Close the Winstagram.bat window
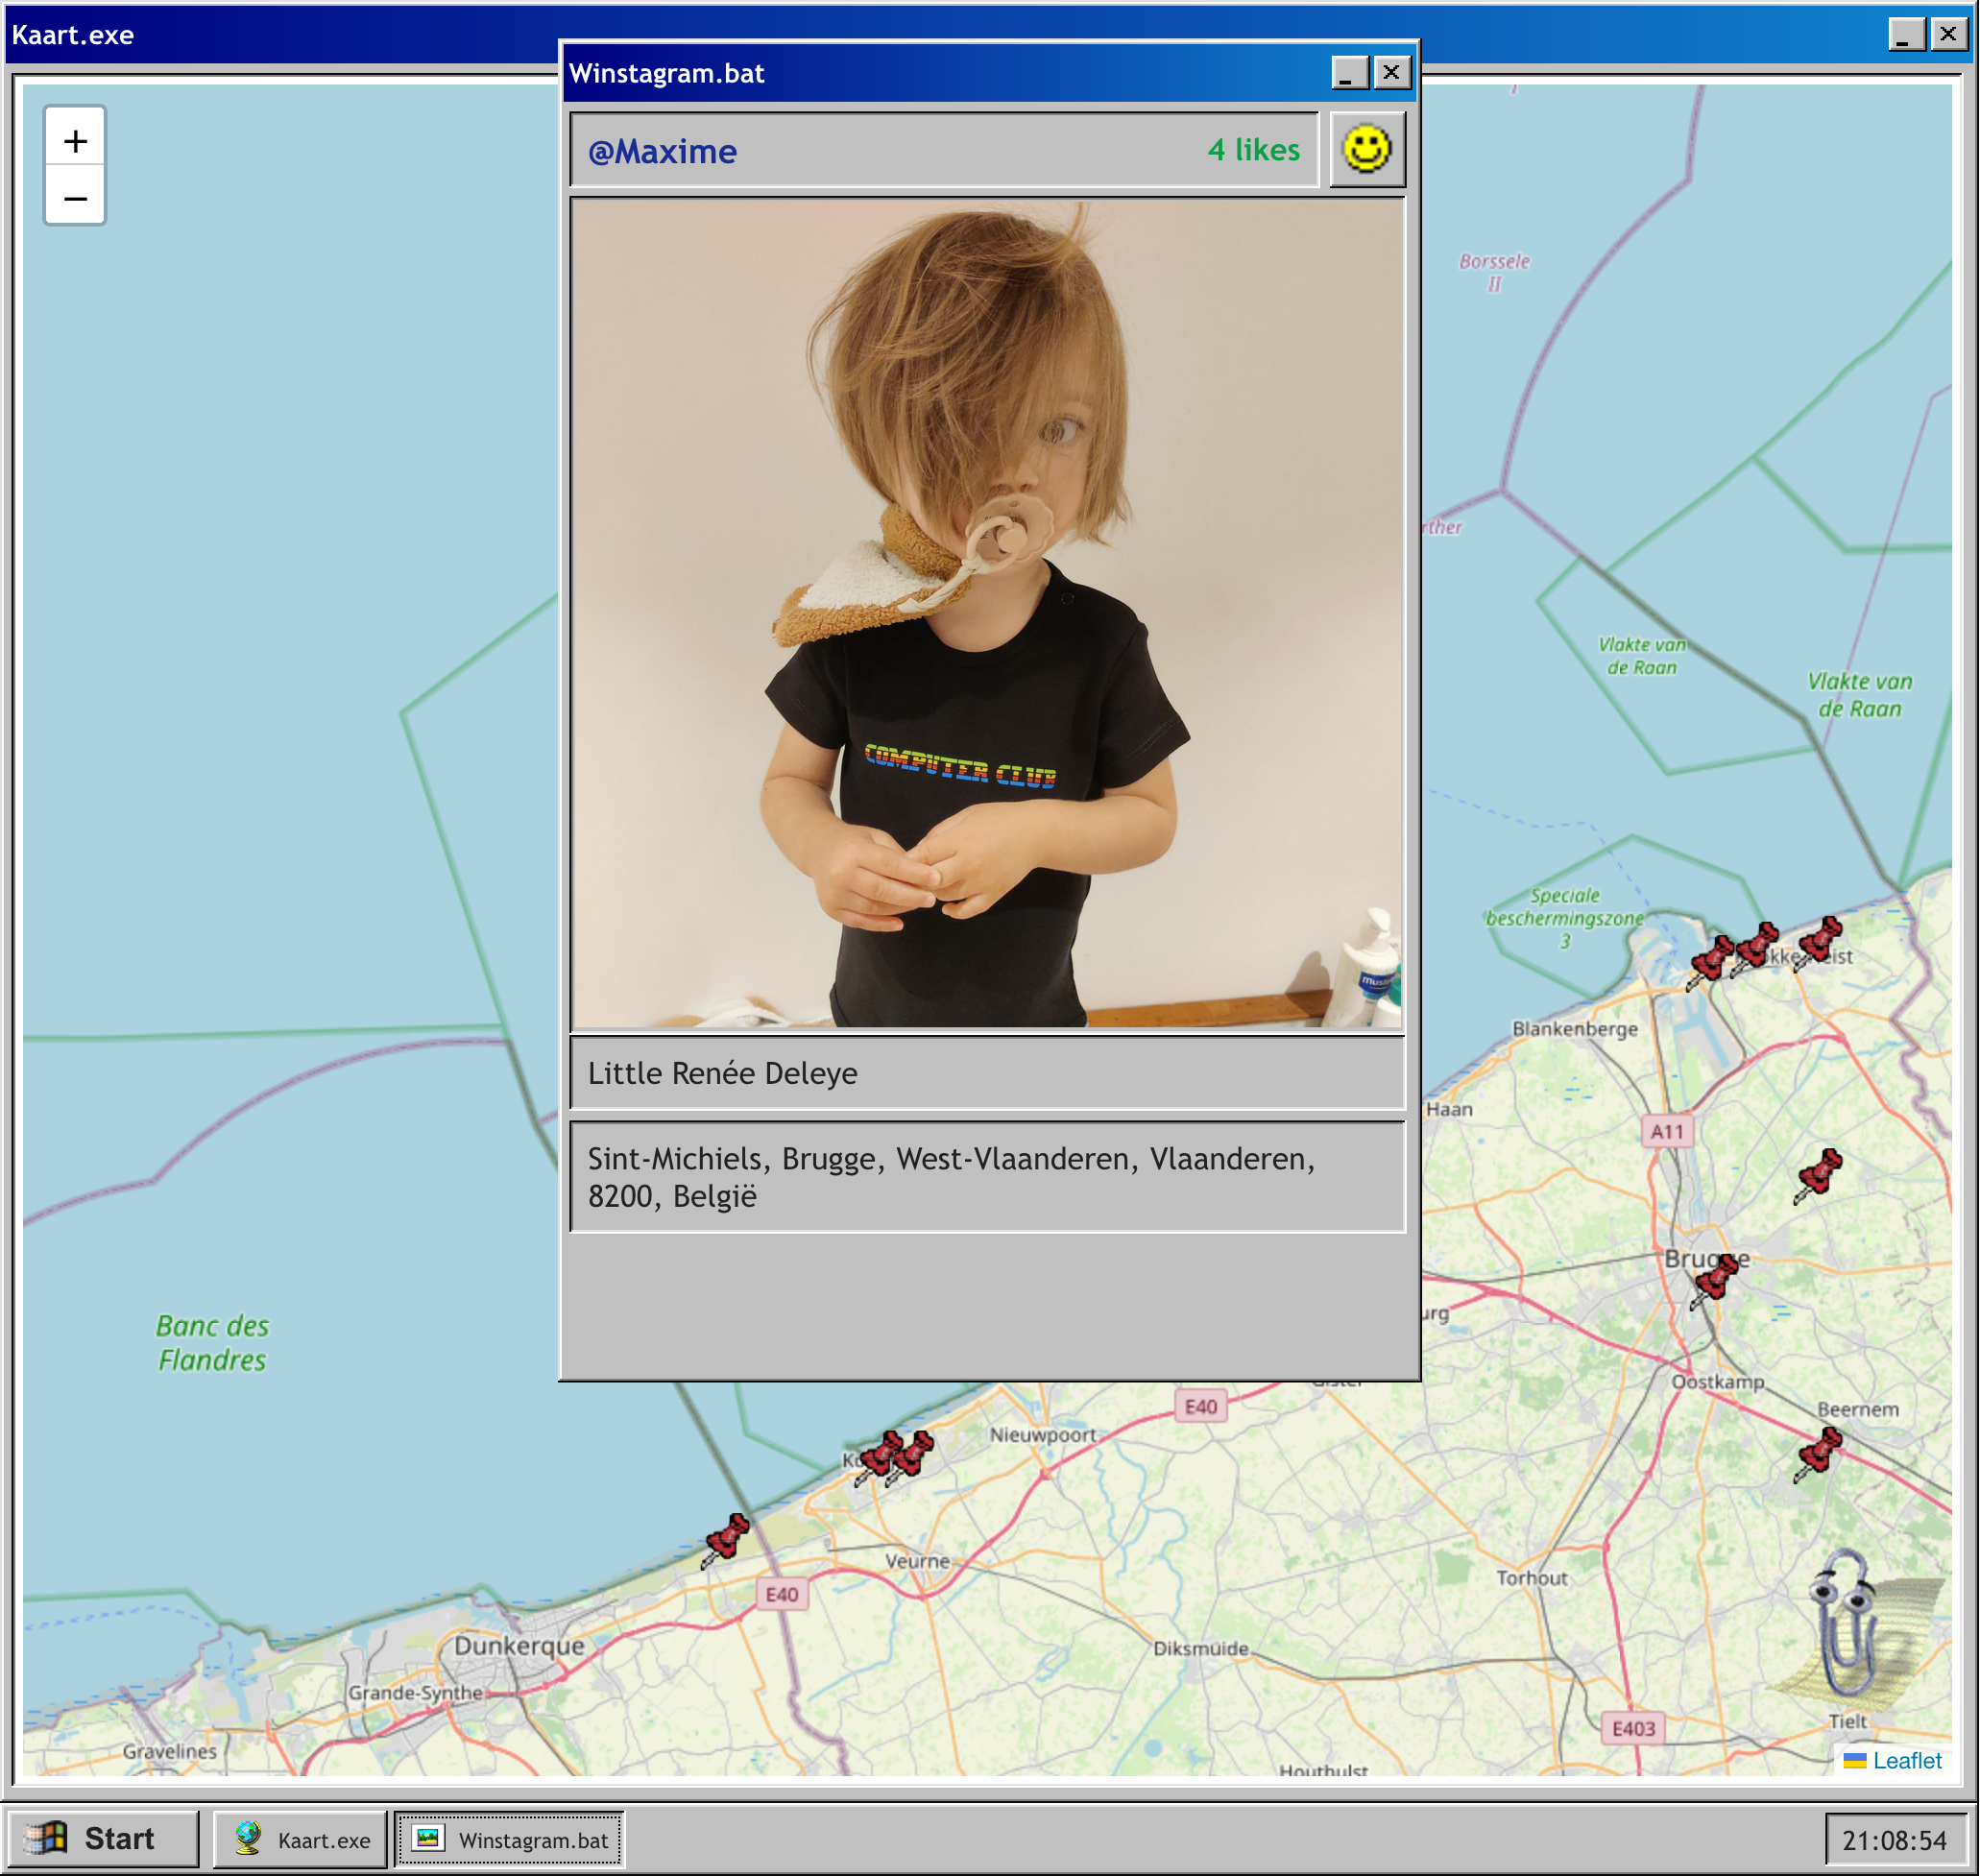 click(1390, 73)
